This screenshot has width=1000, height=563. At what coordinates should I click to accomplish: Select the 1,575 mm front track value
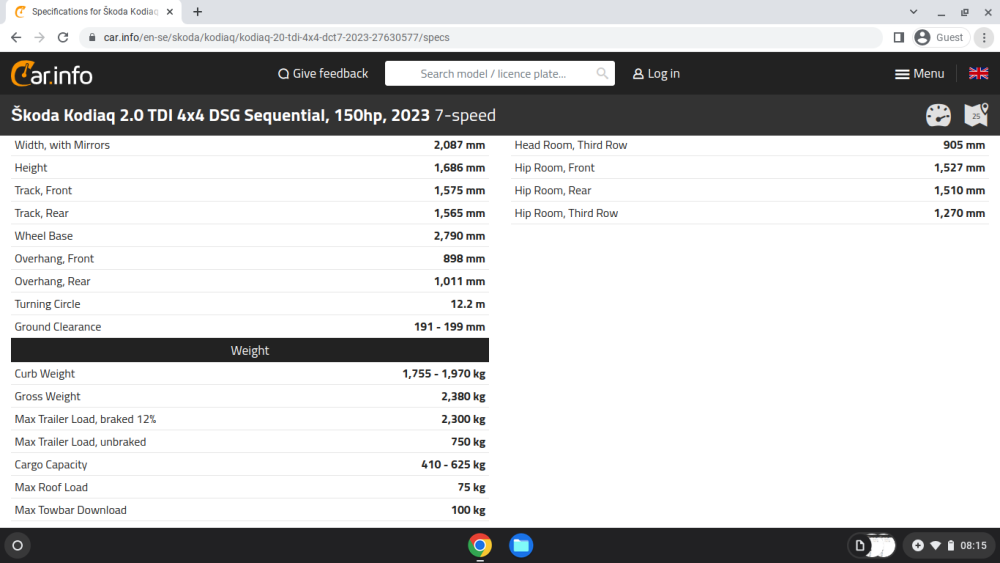(459, 191)
